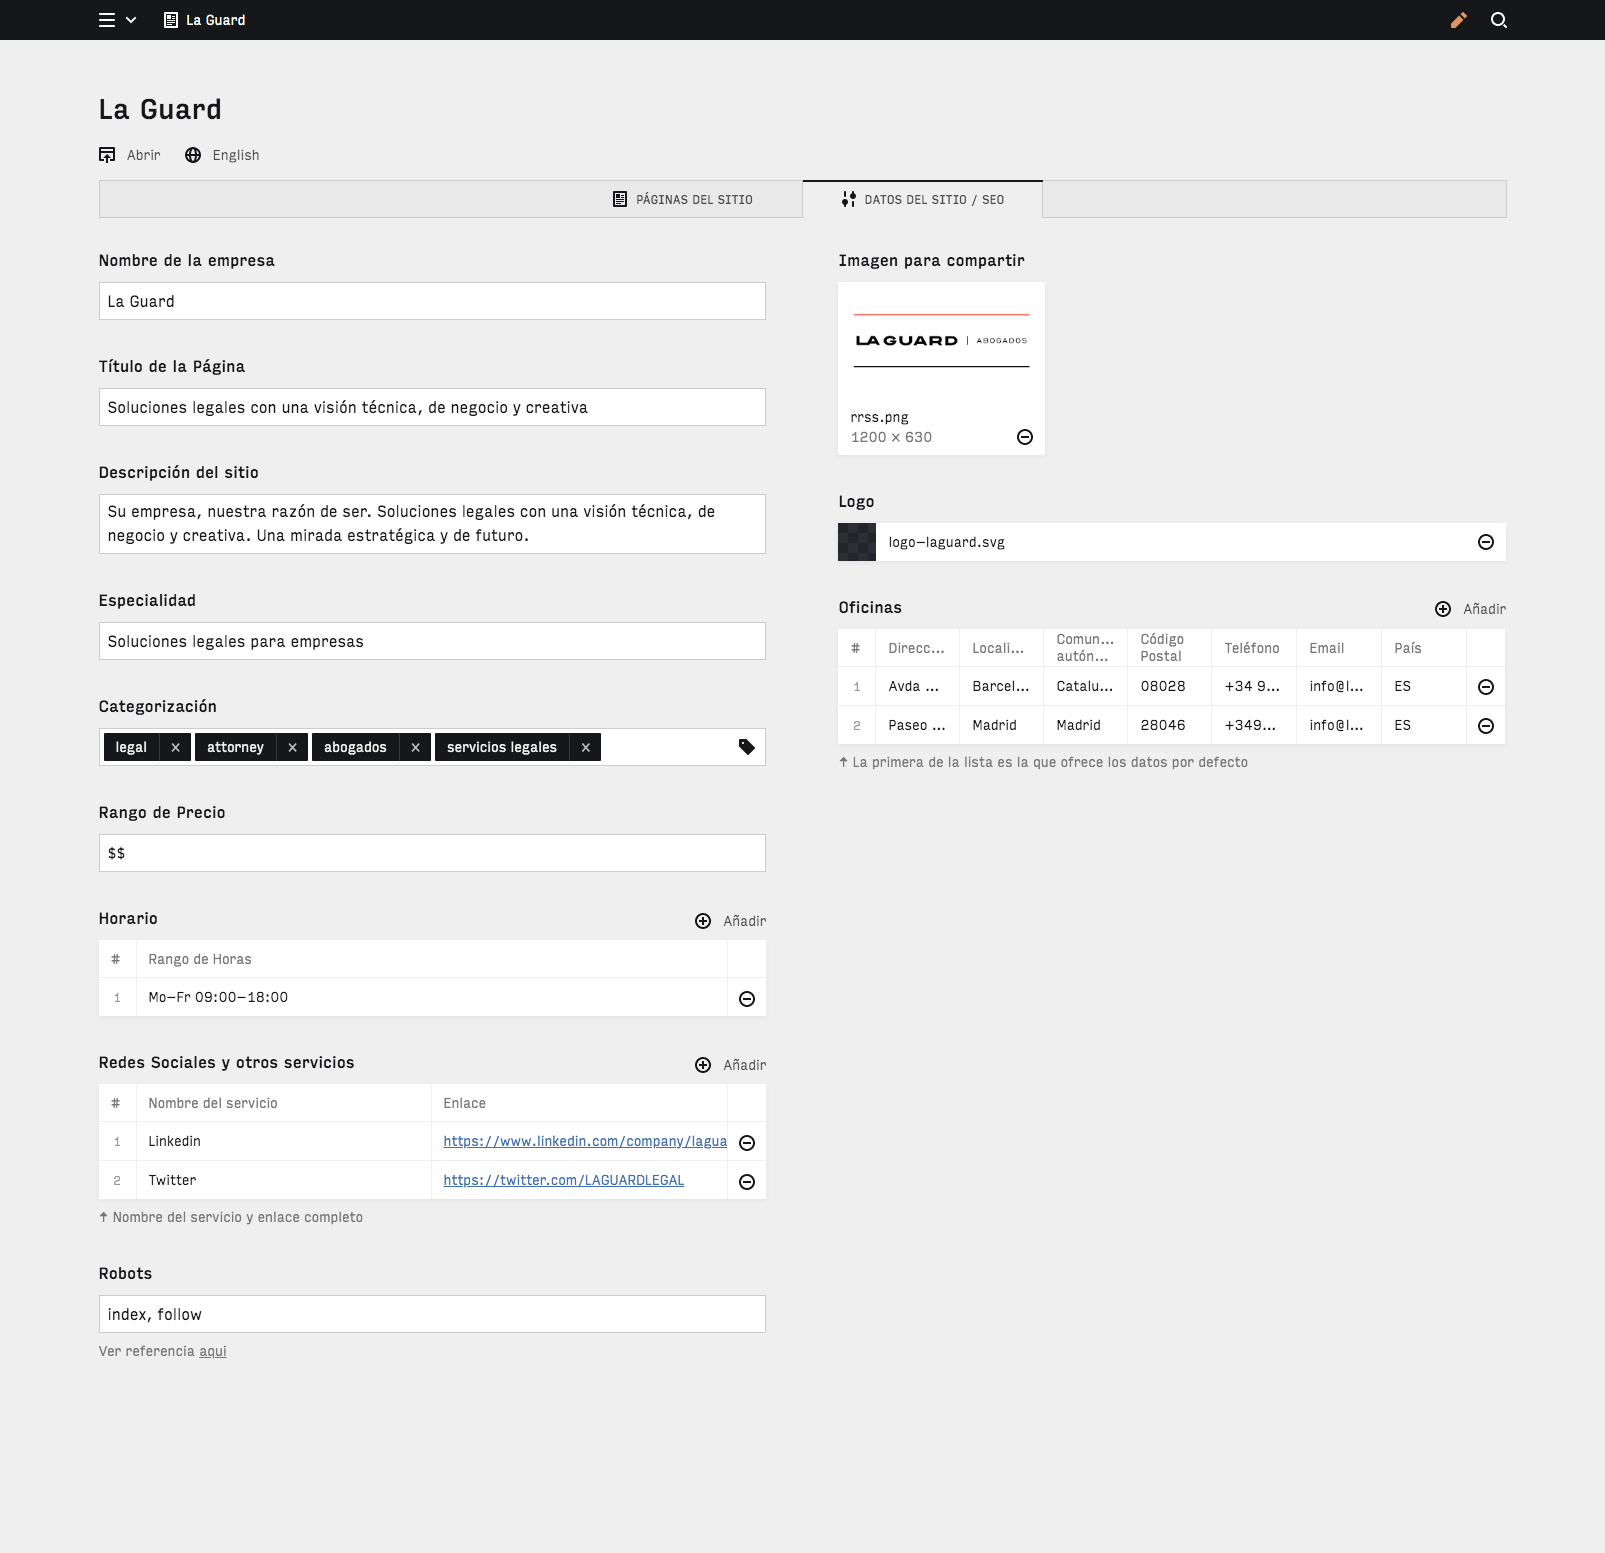Remove the "attorney" tag
This screenshot has width=1605, height=1553.
292,747
